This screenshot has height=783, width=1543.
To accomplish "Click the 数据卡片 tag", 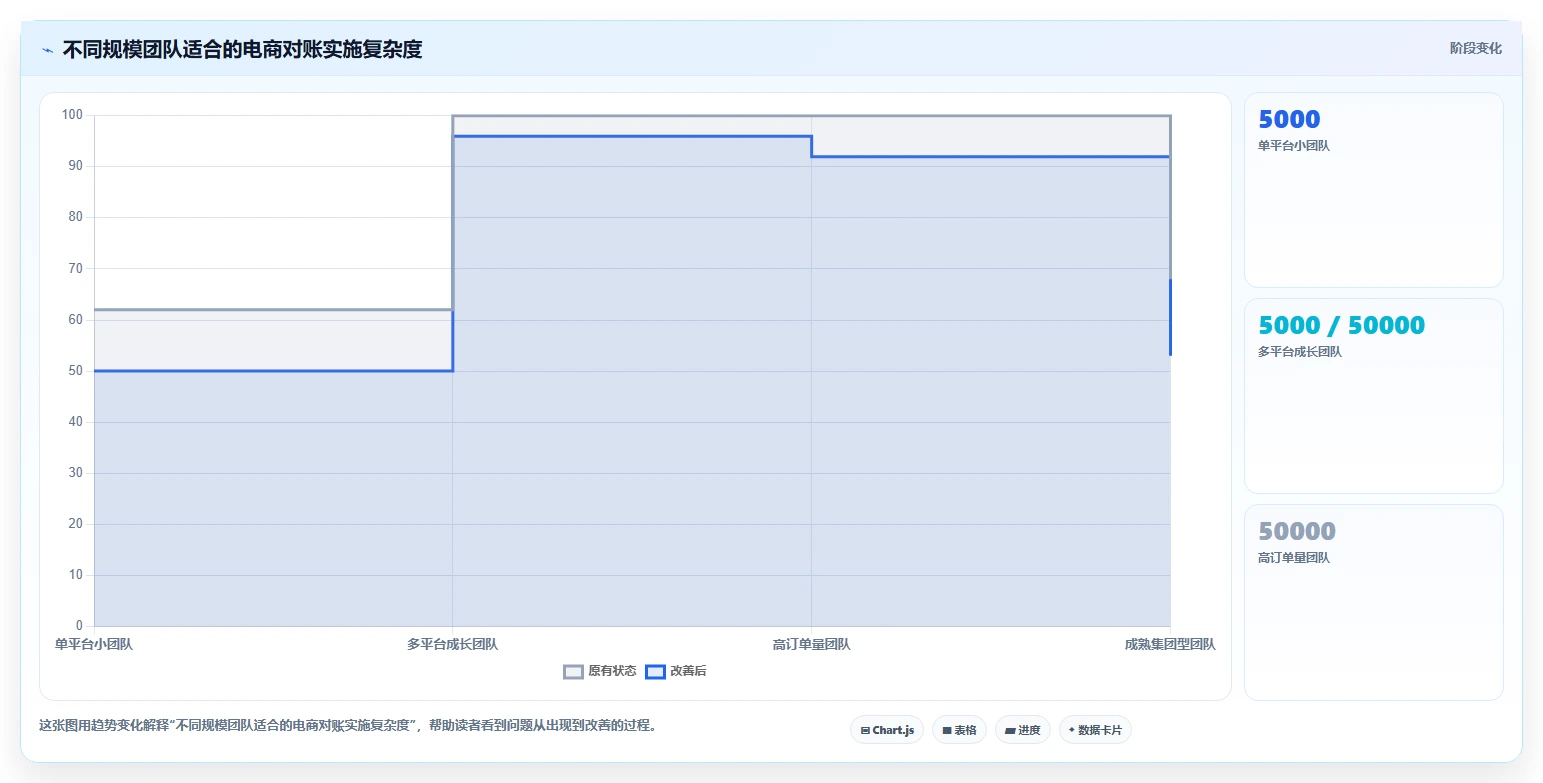I will tap(1095, 730).
